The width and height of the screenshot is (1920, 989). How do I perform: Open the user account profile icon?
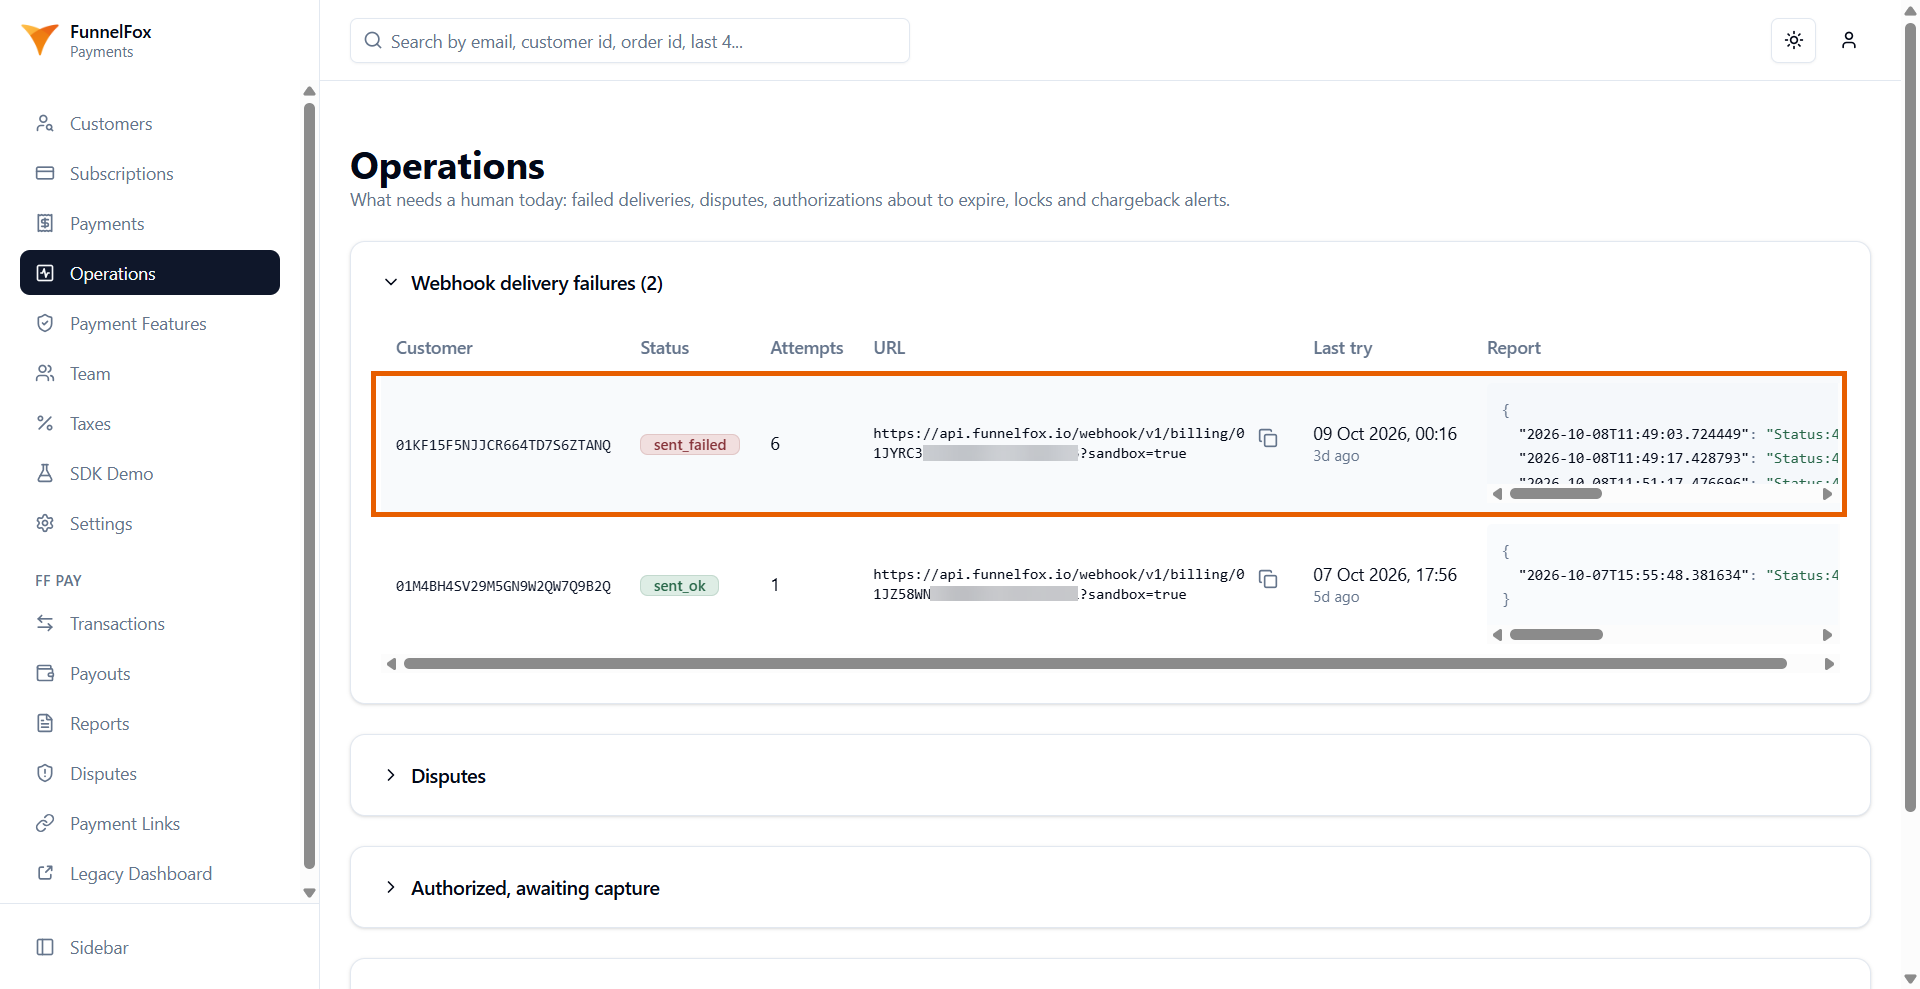click(1849, 40)
